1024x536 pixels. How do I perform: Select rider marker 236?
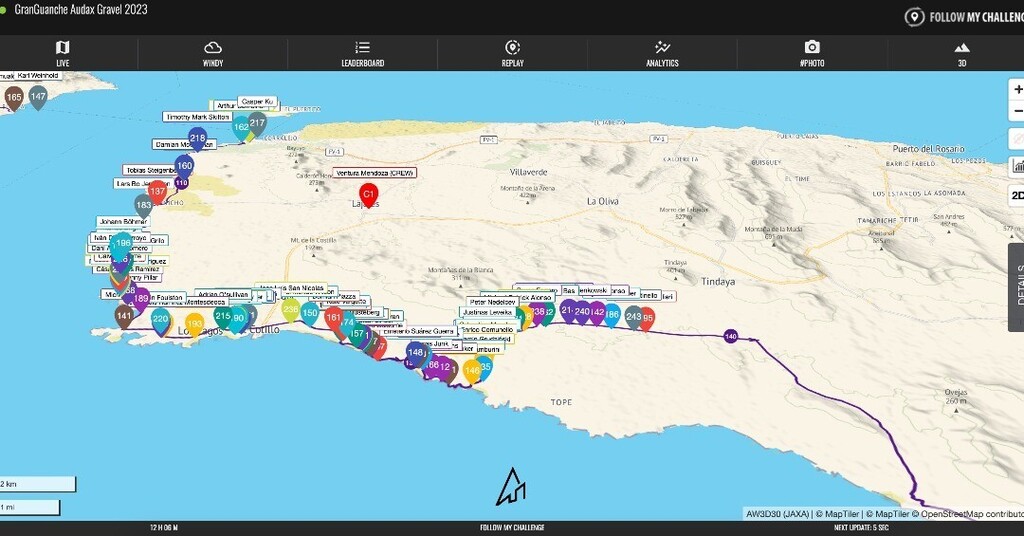[291, 310]
